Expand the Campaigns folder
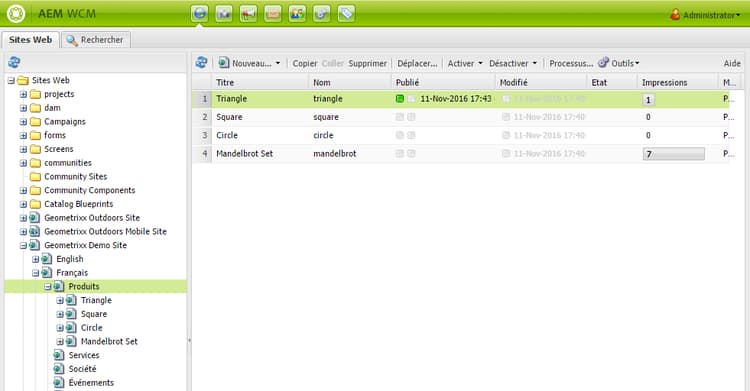This screenshot has height=391, width=750. [x=23, y=122]
